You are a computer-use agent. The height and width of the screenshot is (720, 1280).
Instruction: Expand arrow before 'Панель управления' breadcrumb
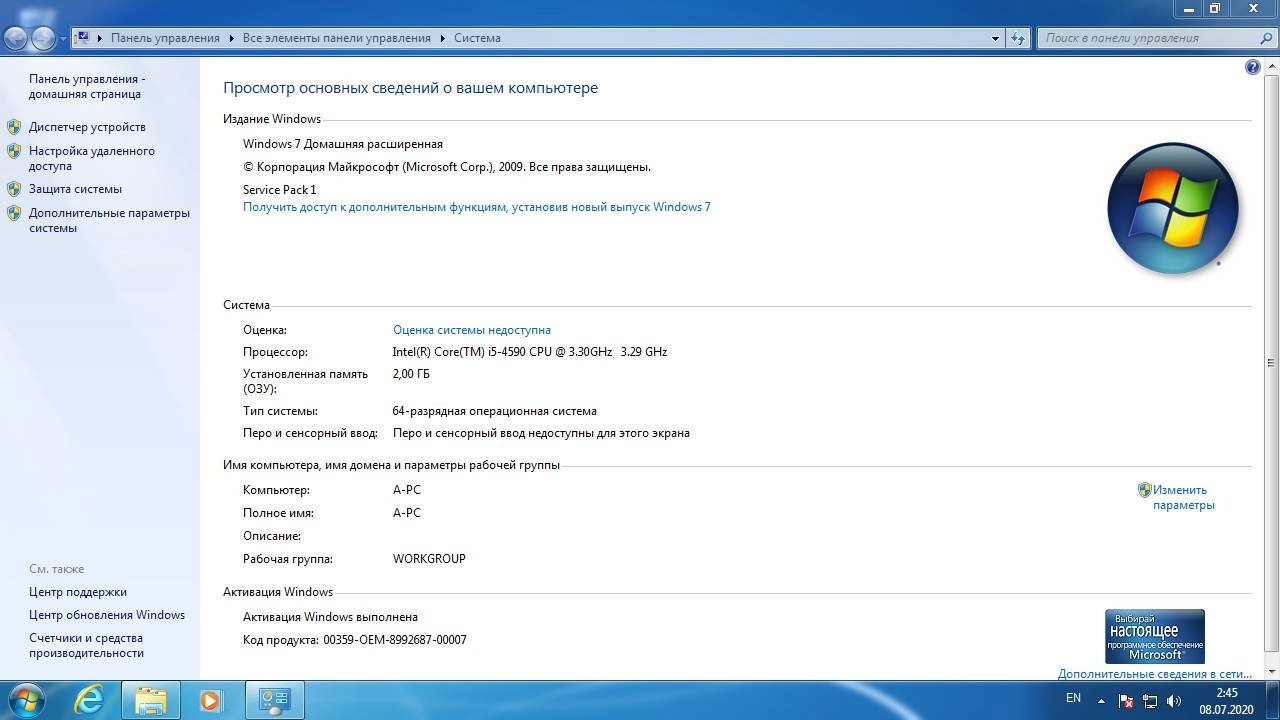point(100,38)
